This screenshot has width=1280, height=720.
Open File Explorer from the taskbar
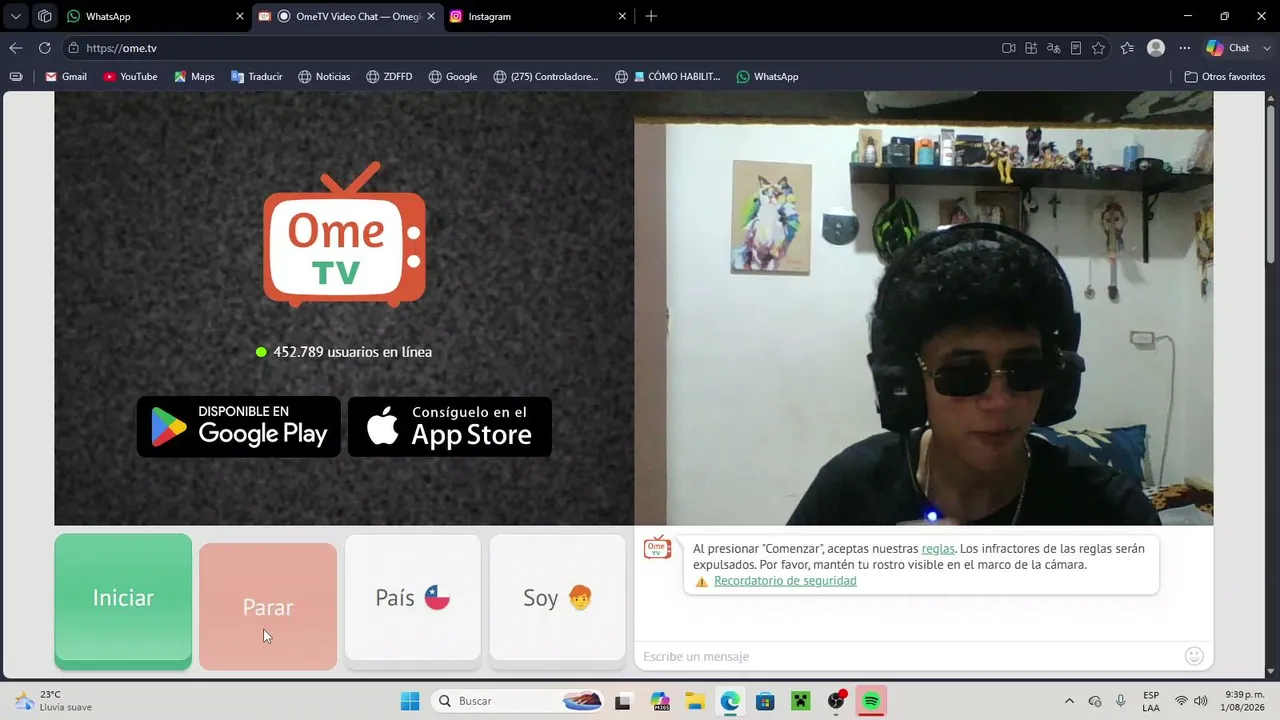[x=695, y=701]
